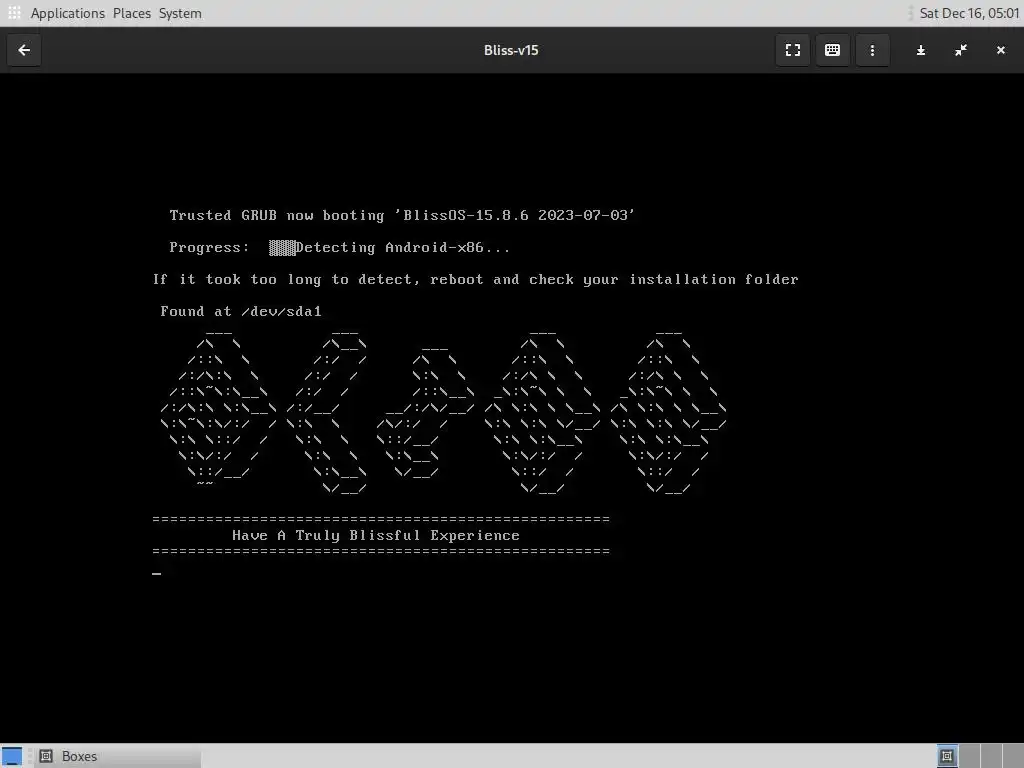Click the applications grid icon in the panel
The width and height of the screenshot is (1024, 768).
pyautogui.click(x=14, y=13)
